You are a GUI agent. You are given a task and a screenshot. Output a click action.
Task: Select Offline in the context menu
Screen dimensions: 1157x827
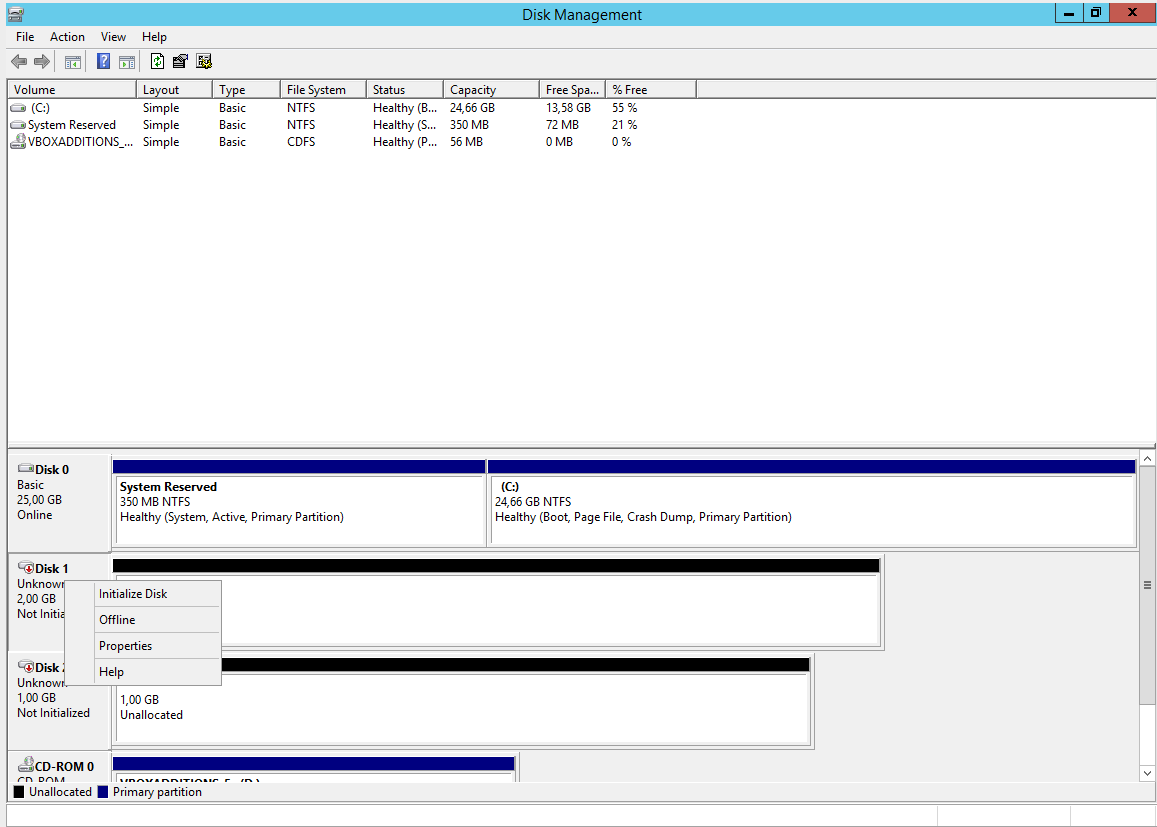pyautogui.click(x=117, y=620)
